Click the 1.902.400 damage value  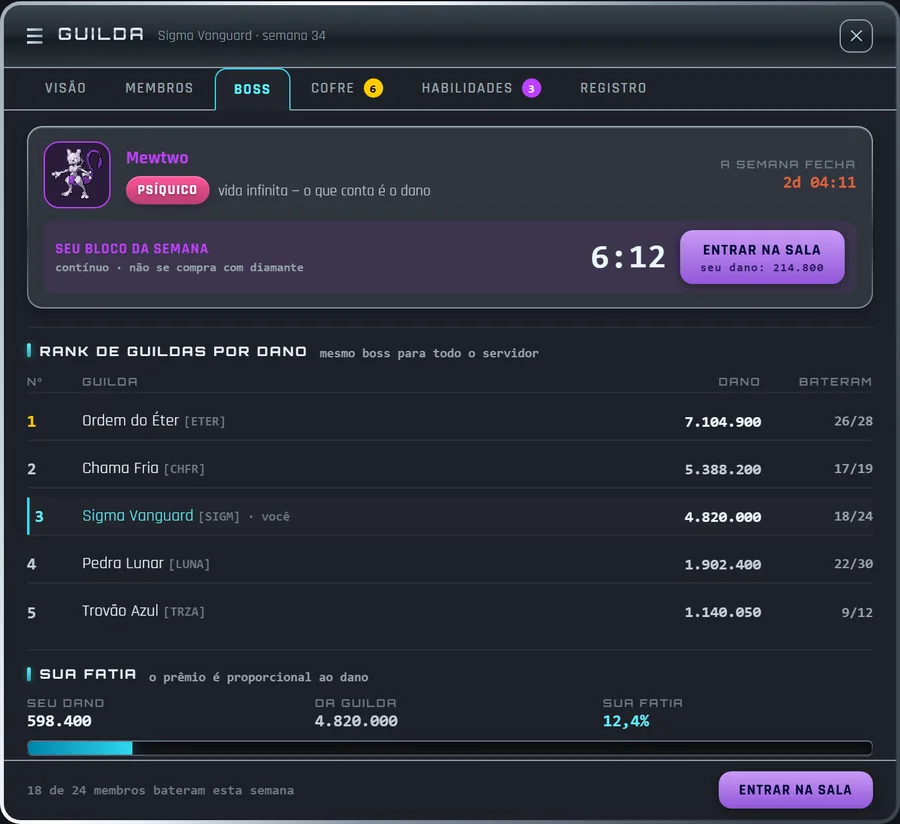[x=723, y=565]
